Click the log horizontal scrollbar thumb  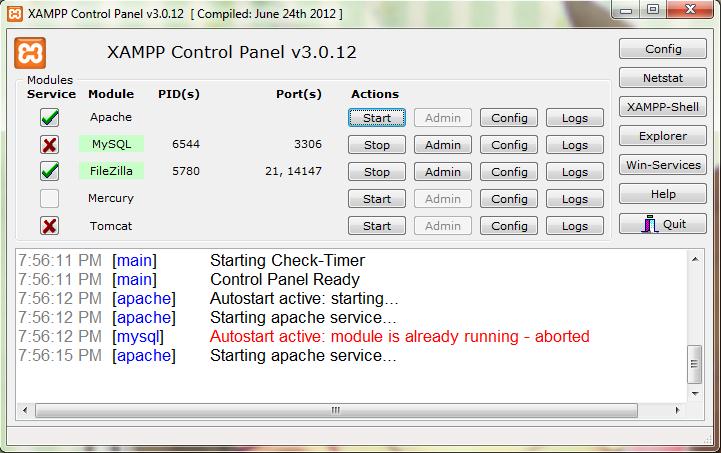[336, 410]
